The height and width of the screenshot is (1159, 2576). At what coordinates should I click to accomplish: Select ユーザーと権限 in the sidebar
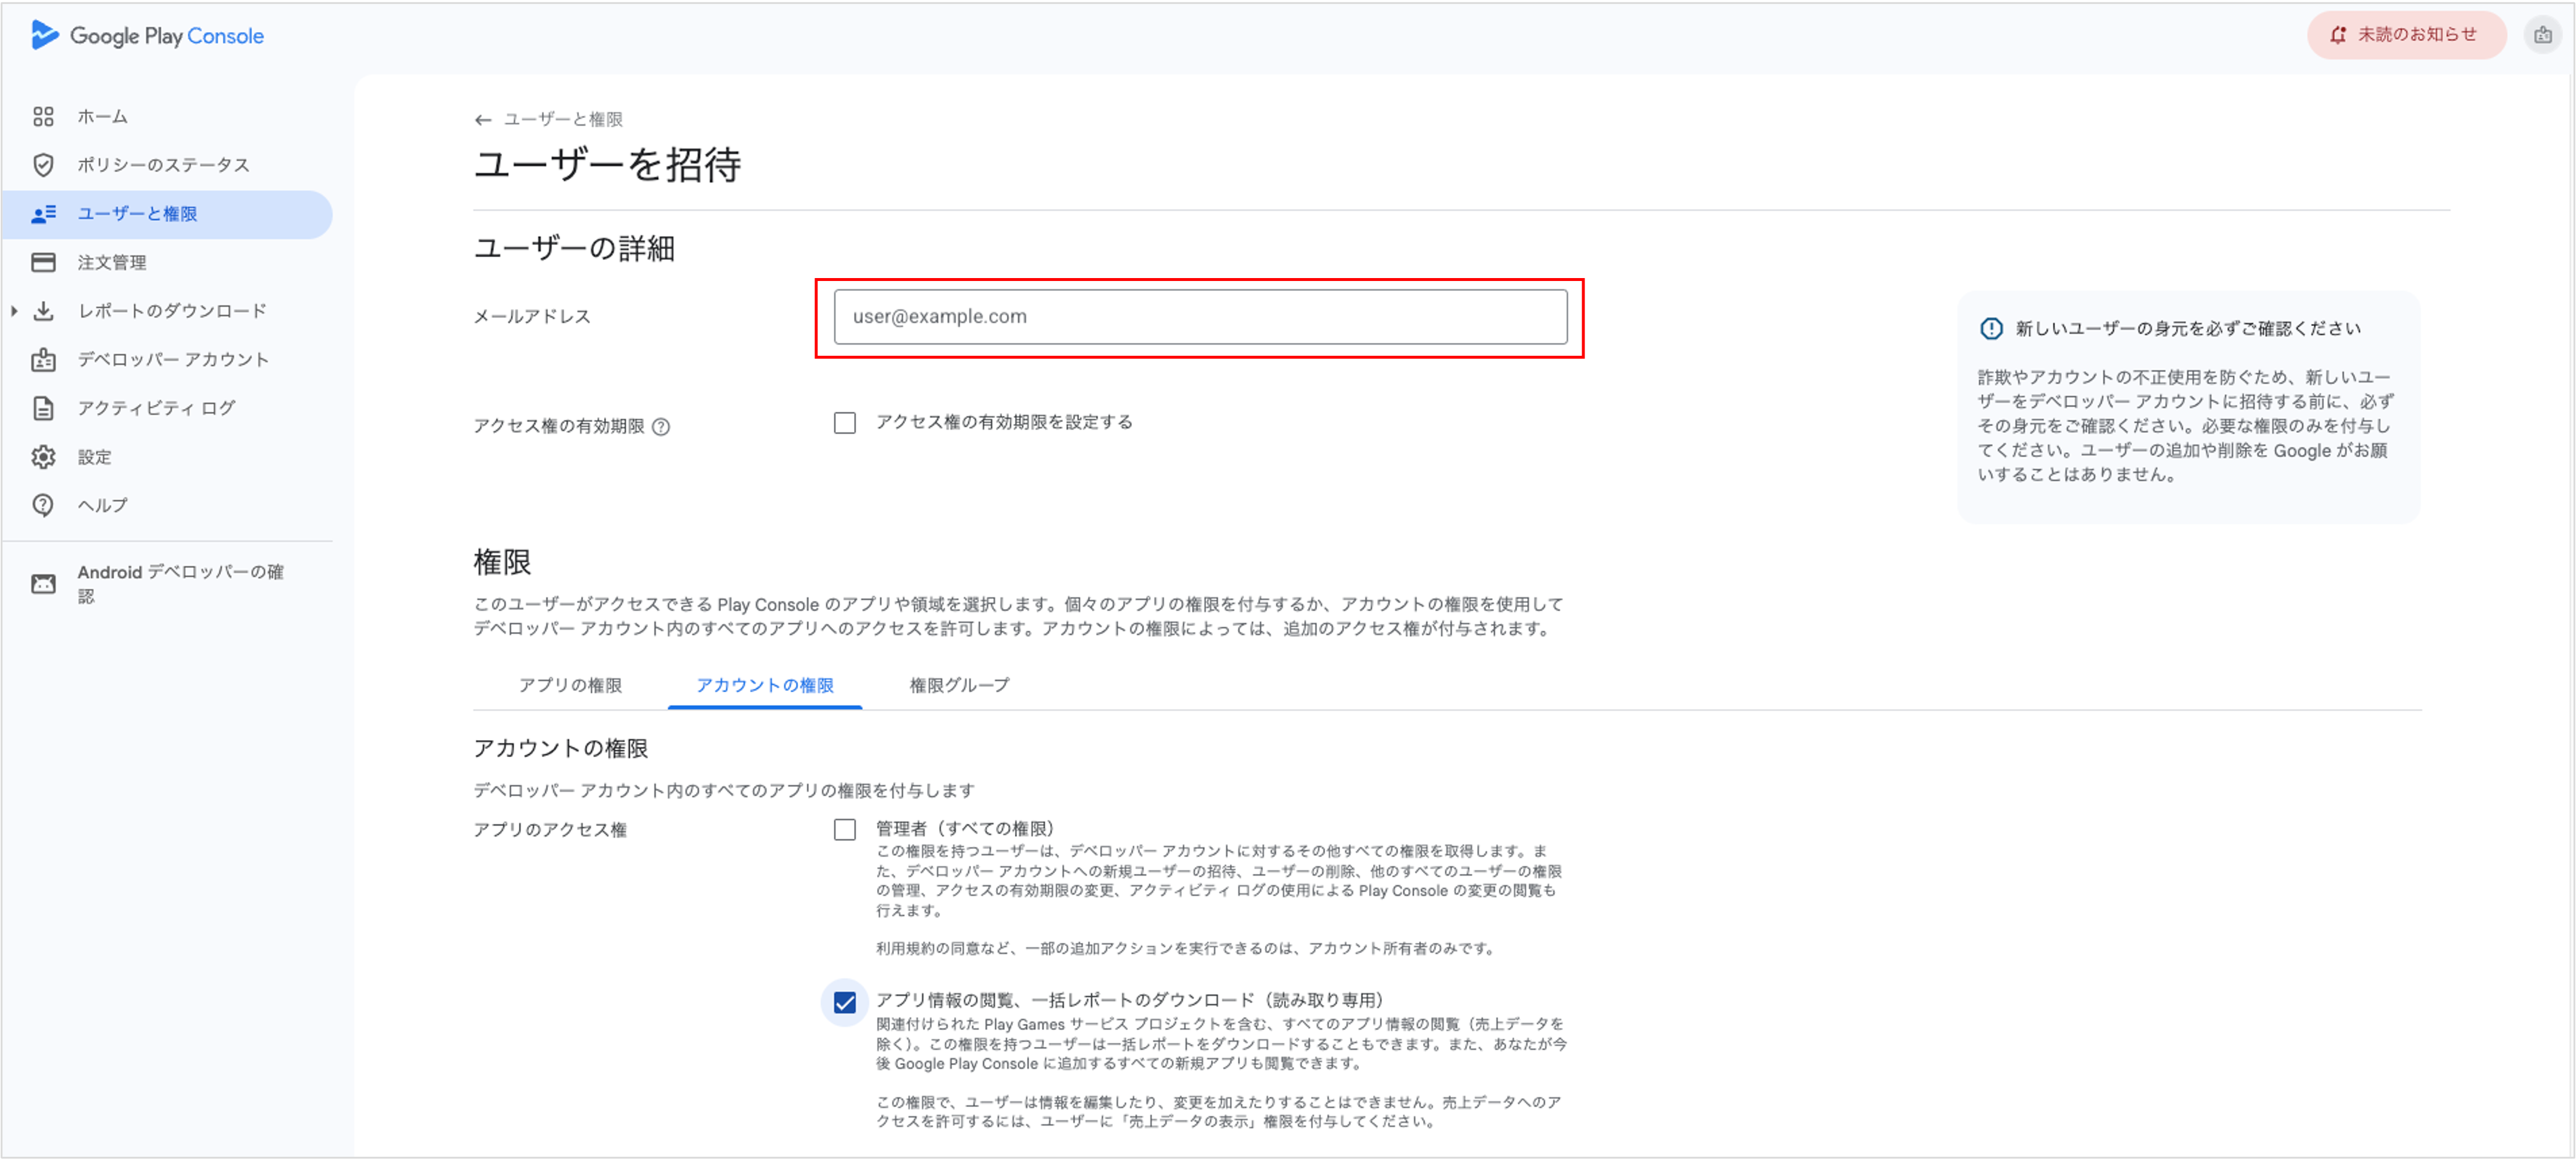point(167,214)
